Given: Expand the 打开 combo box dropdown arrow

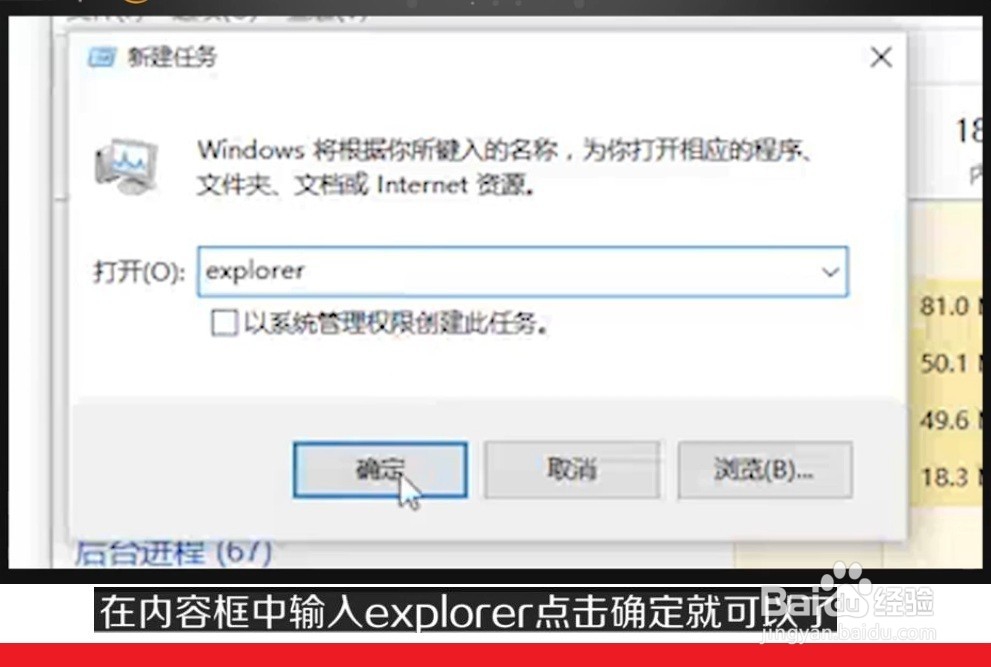Looking at the screenshot, I should pyautogui.click(x=830, y=272).
